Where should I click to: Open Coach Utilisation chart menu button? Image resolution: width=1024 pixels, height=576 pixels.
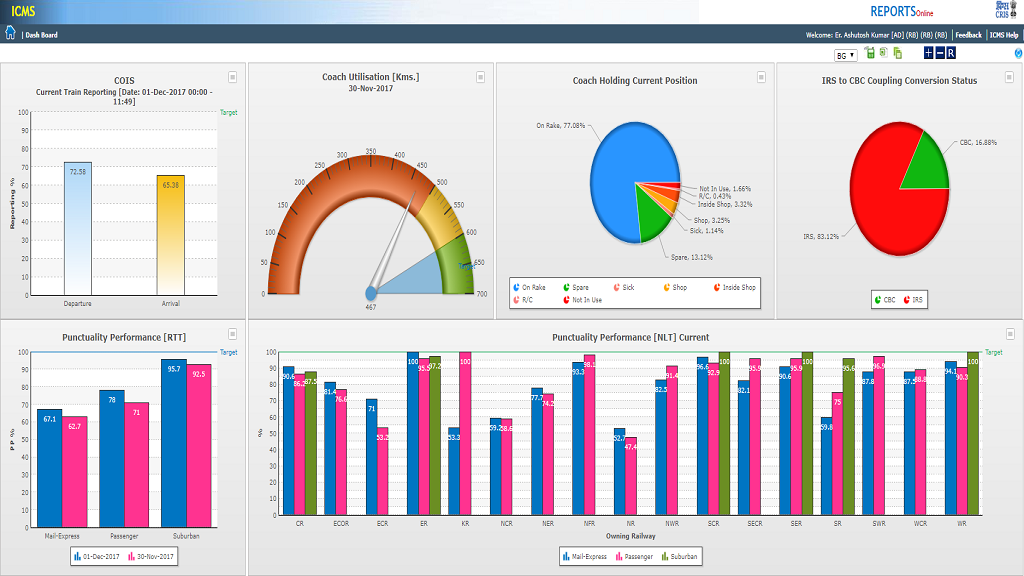481,77
